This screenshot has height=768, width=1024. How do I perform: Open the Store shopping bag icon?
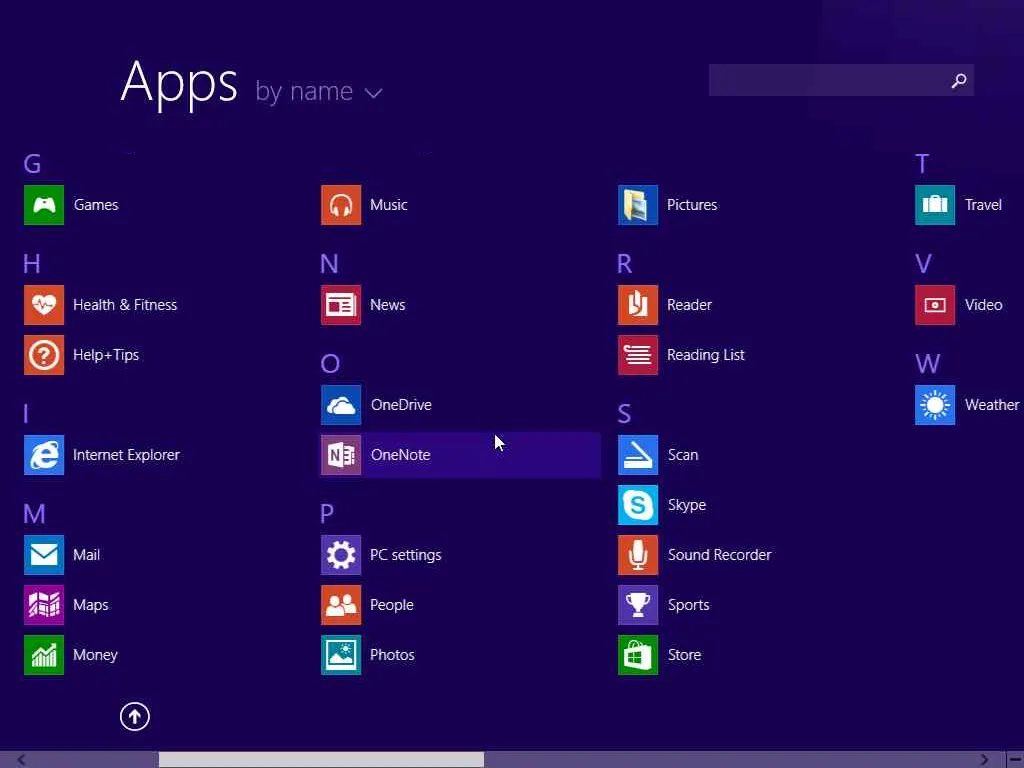[638, 654]
